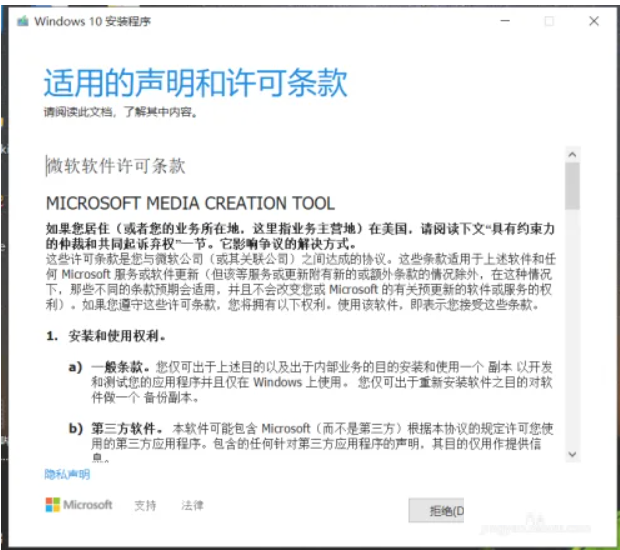Click the 请阅读此文档 instruction text
The height and width of the screenshot is (550, 620).
tap(120, 112)
